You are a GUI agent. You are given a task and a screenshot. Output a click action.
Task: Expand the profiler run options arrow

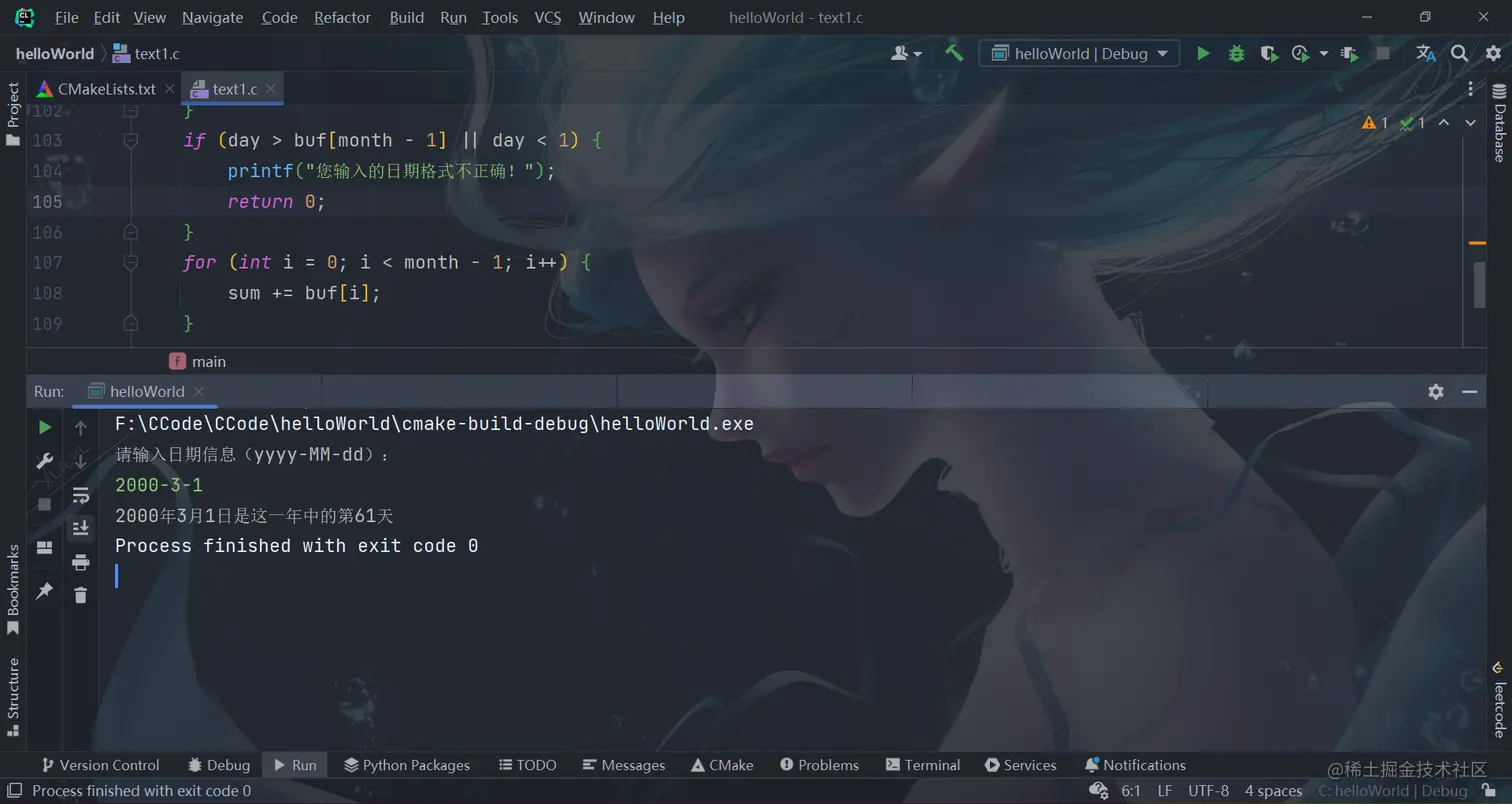point(1324,53)
